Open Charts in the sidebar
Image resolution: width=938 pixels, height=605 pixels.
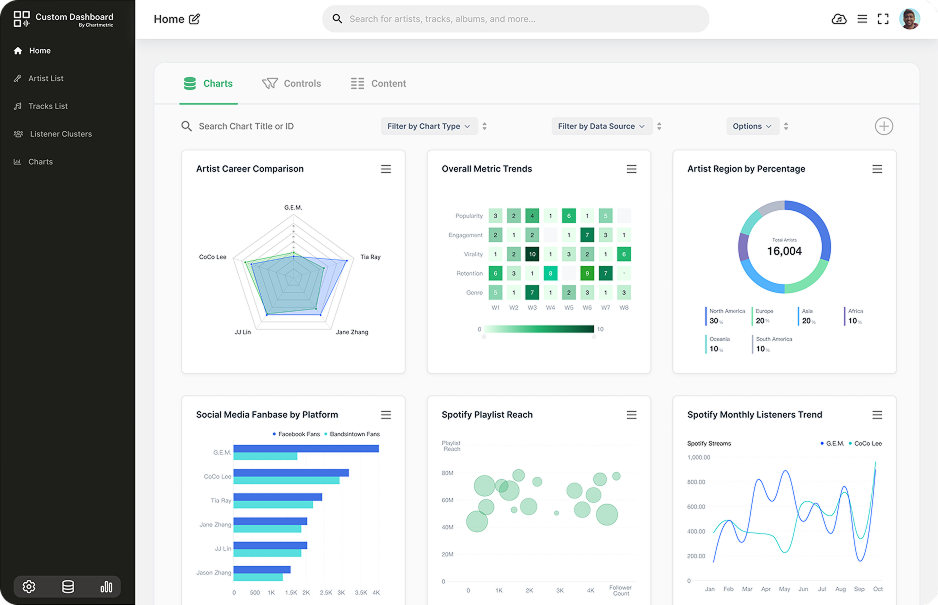pos(33,162)
